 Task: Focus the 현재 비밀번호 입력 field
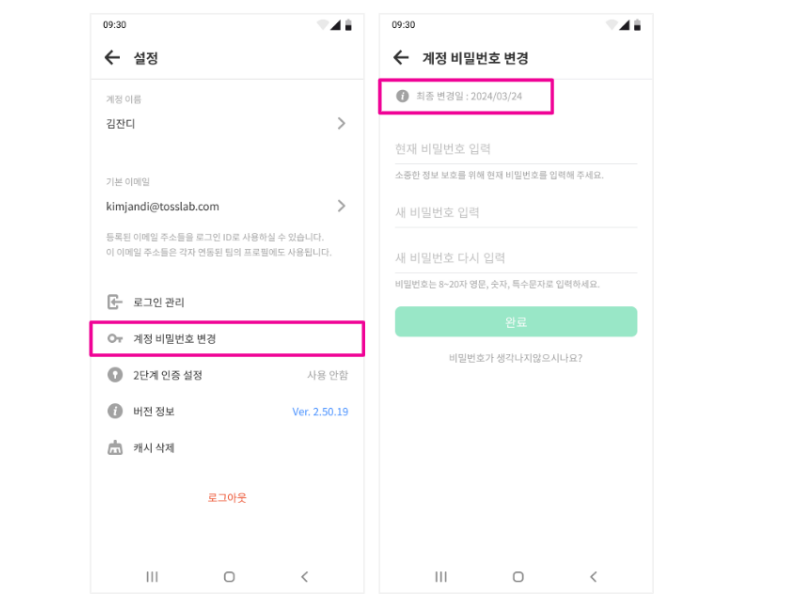[515, 149]
